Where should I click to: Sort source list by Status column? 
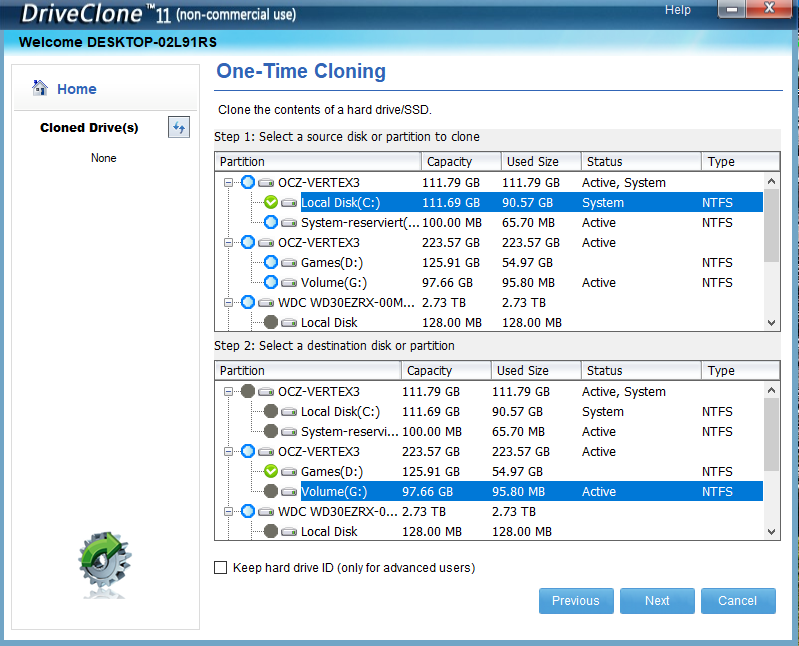[x=641, y=162]
